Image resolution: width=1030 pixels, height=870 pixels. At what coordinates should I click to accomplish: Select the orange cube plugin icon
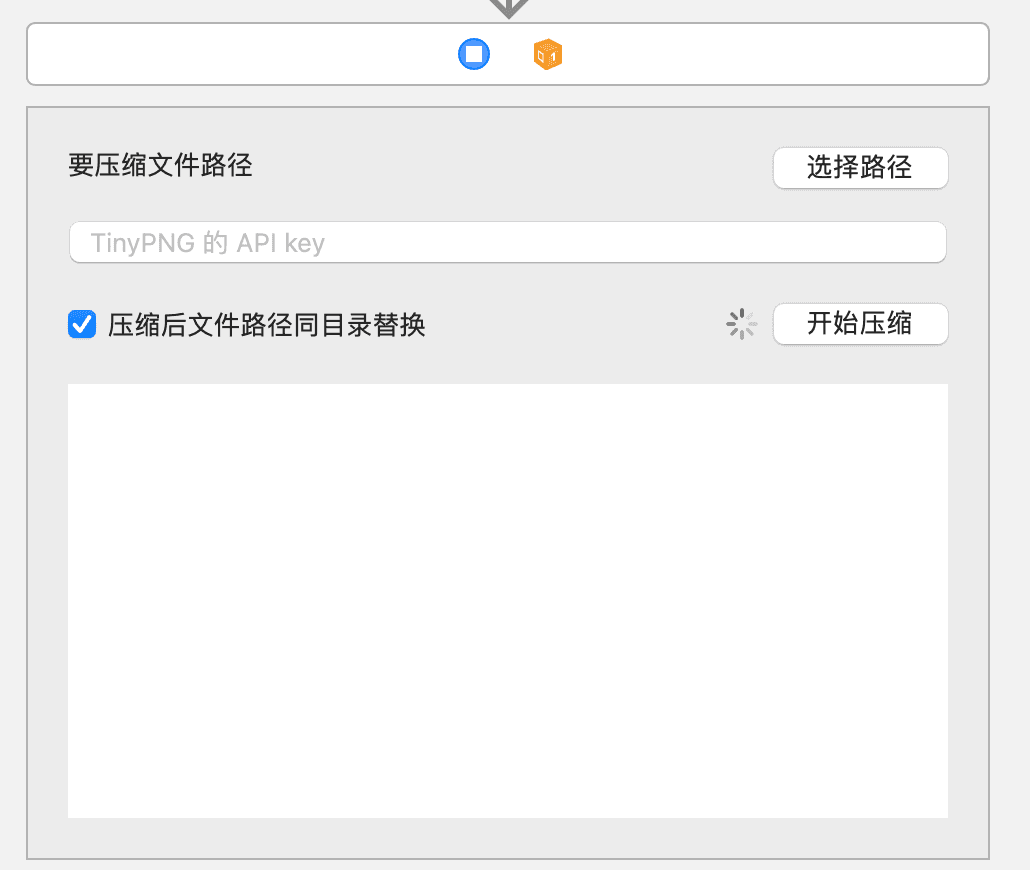click(546, 54)
